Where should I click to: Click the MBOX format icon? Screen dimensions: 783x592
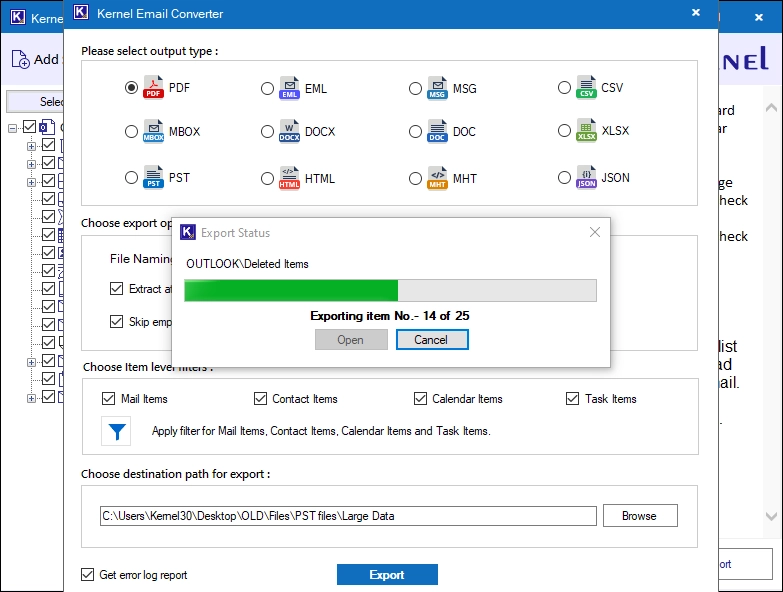[x=153, y=131]
